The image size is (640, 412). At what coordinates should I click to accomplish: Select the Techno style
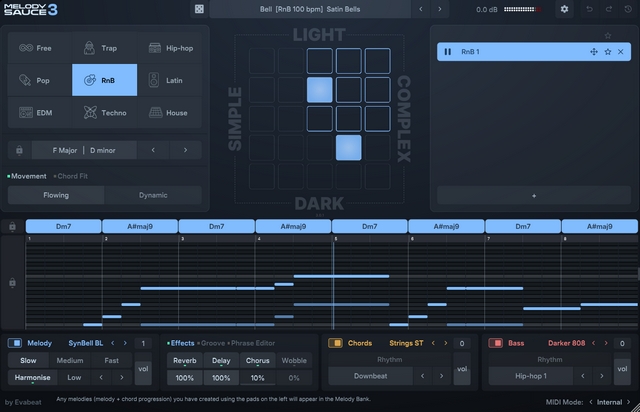[x=104, y=112]
